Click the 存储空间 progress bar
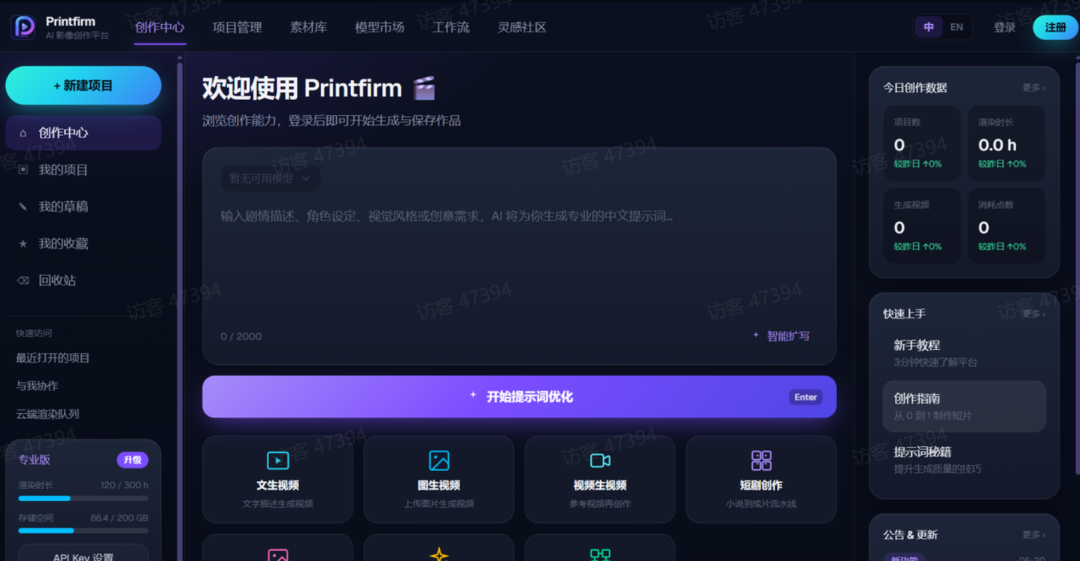The height and width of the screenshot is (561, 1080). tap(83, 531)
